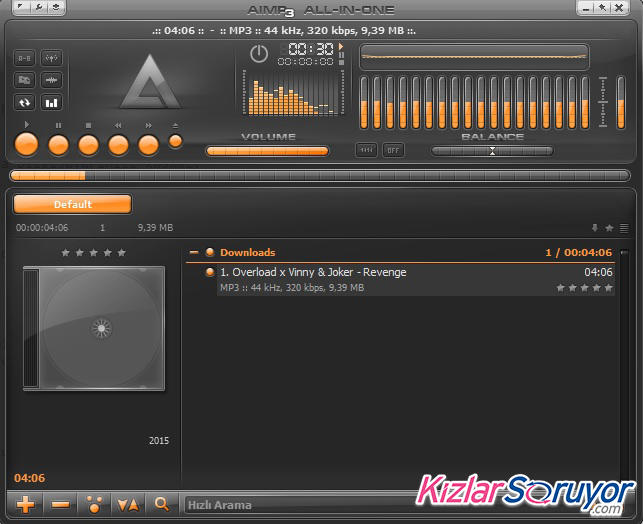Pin the window with the pushpin icon
Screen dimensions: 643x524
(x=602, y=8)
